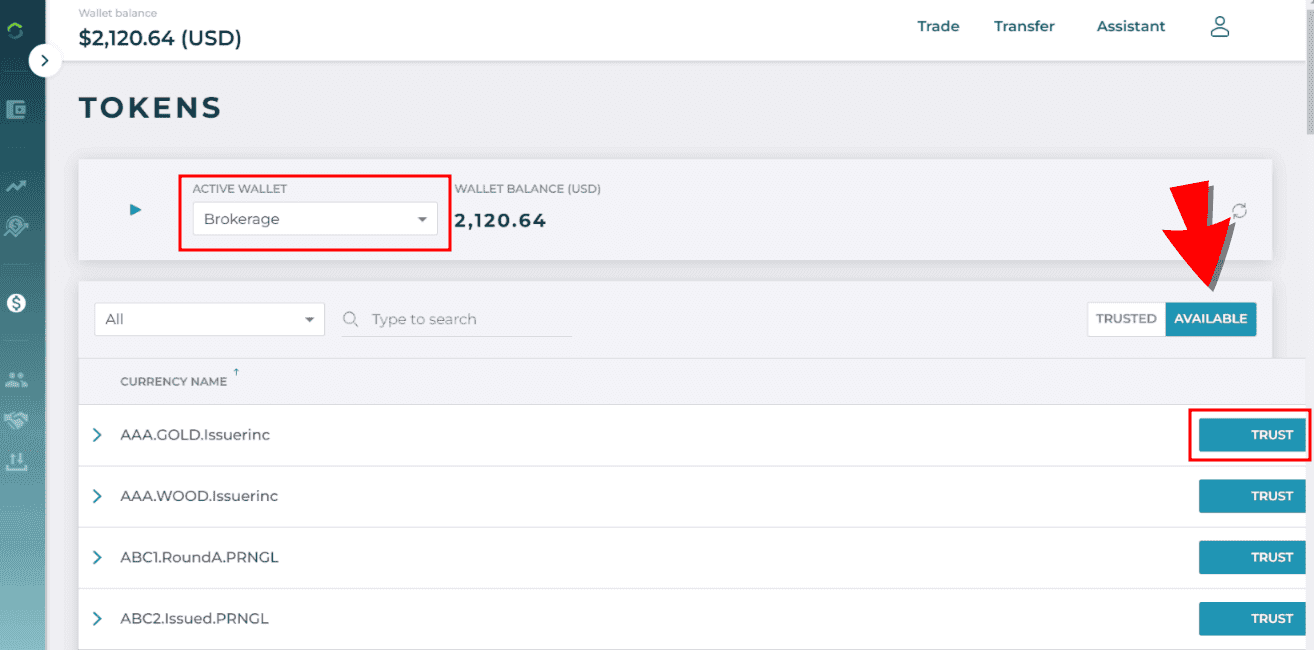Viewport: 1314px width, 650px height.
Task: Open the handshake icon in sidebar
Action: 16,421
